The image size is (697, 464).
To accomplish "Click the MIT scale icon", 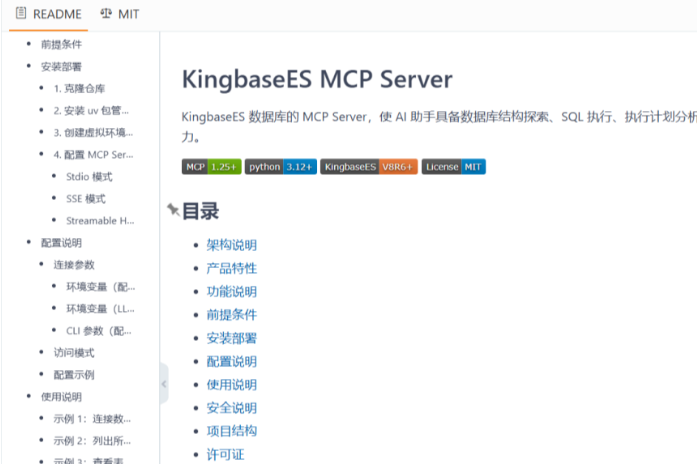I will click(106, 13).
